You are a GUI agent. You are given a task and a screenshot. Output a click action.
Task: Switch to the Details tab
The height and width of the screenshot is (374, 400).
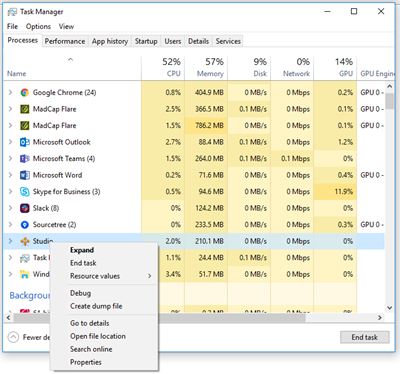coord(198,41)
